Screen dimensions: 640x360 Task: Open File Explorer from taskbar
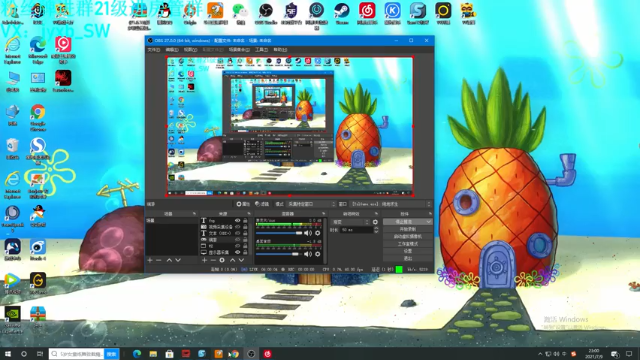pyautogui.click(x=153, y=354)
